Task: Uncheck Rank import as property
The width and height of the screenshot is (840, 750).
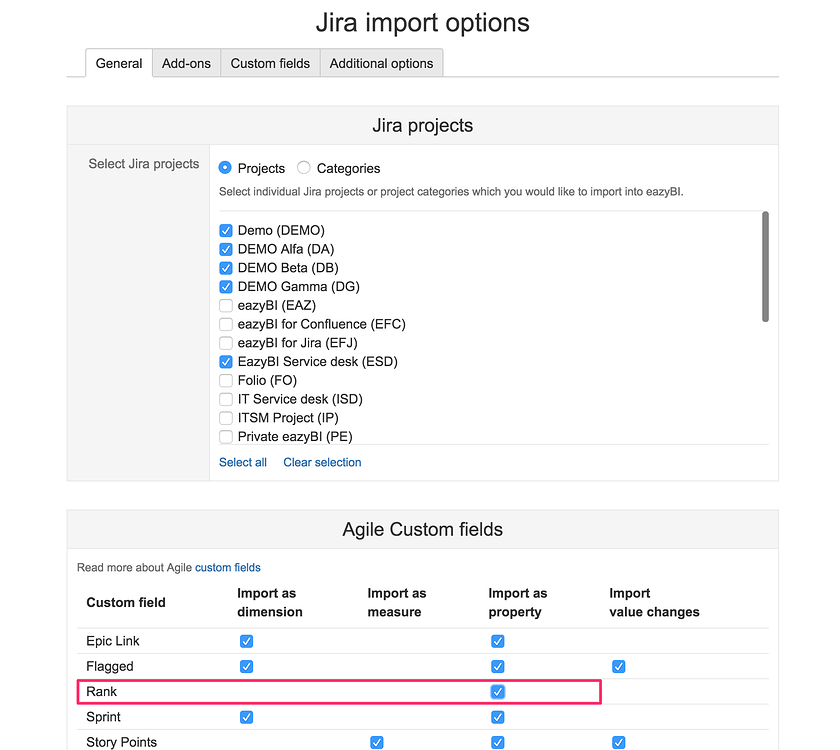Action: click(497, 691)
